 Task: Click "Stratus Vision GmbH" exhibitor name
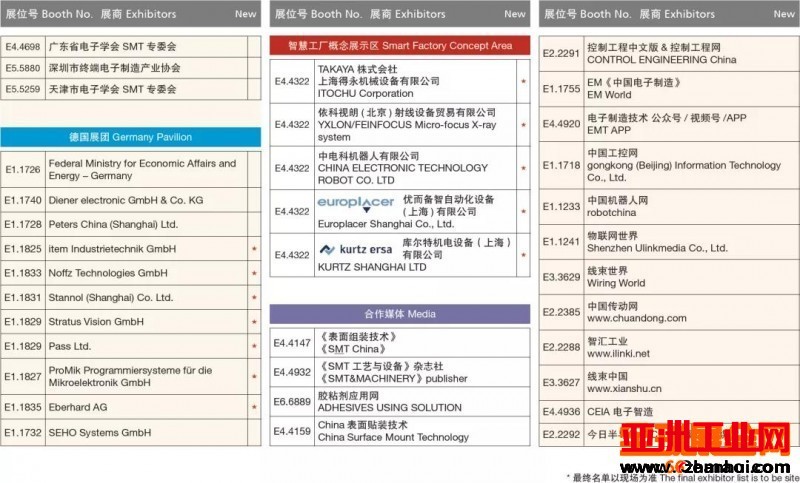point(96,322)
